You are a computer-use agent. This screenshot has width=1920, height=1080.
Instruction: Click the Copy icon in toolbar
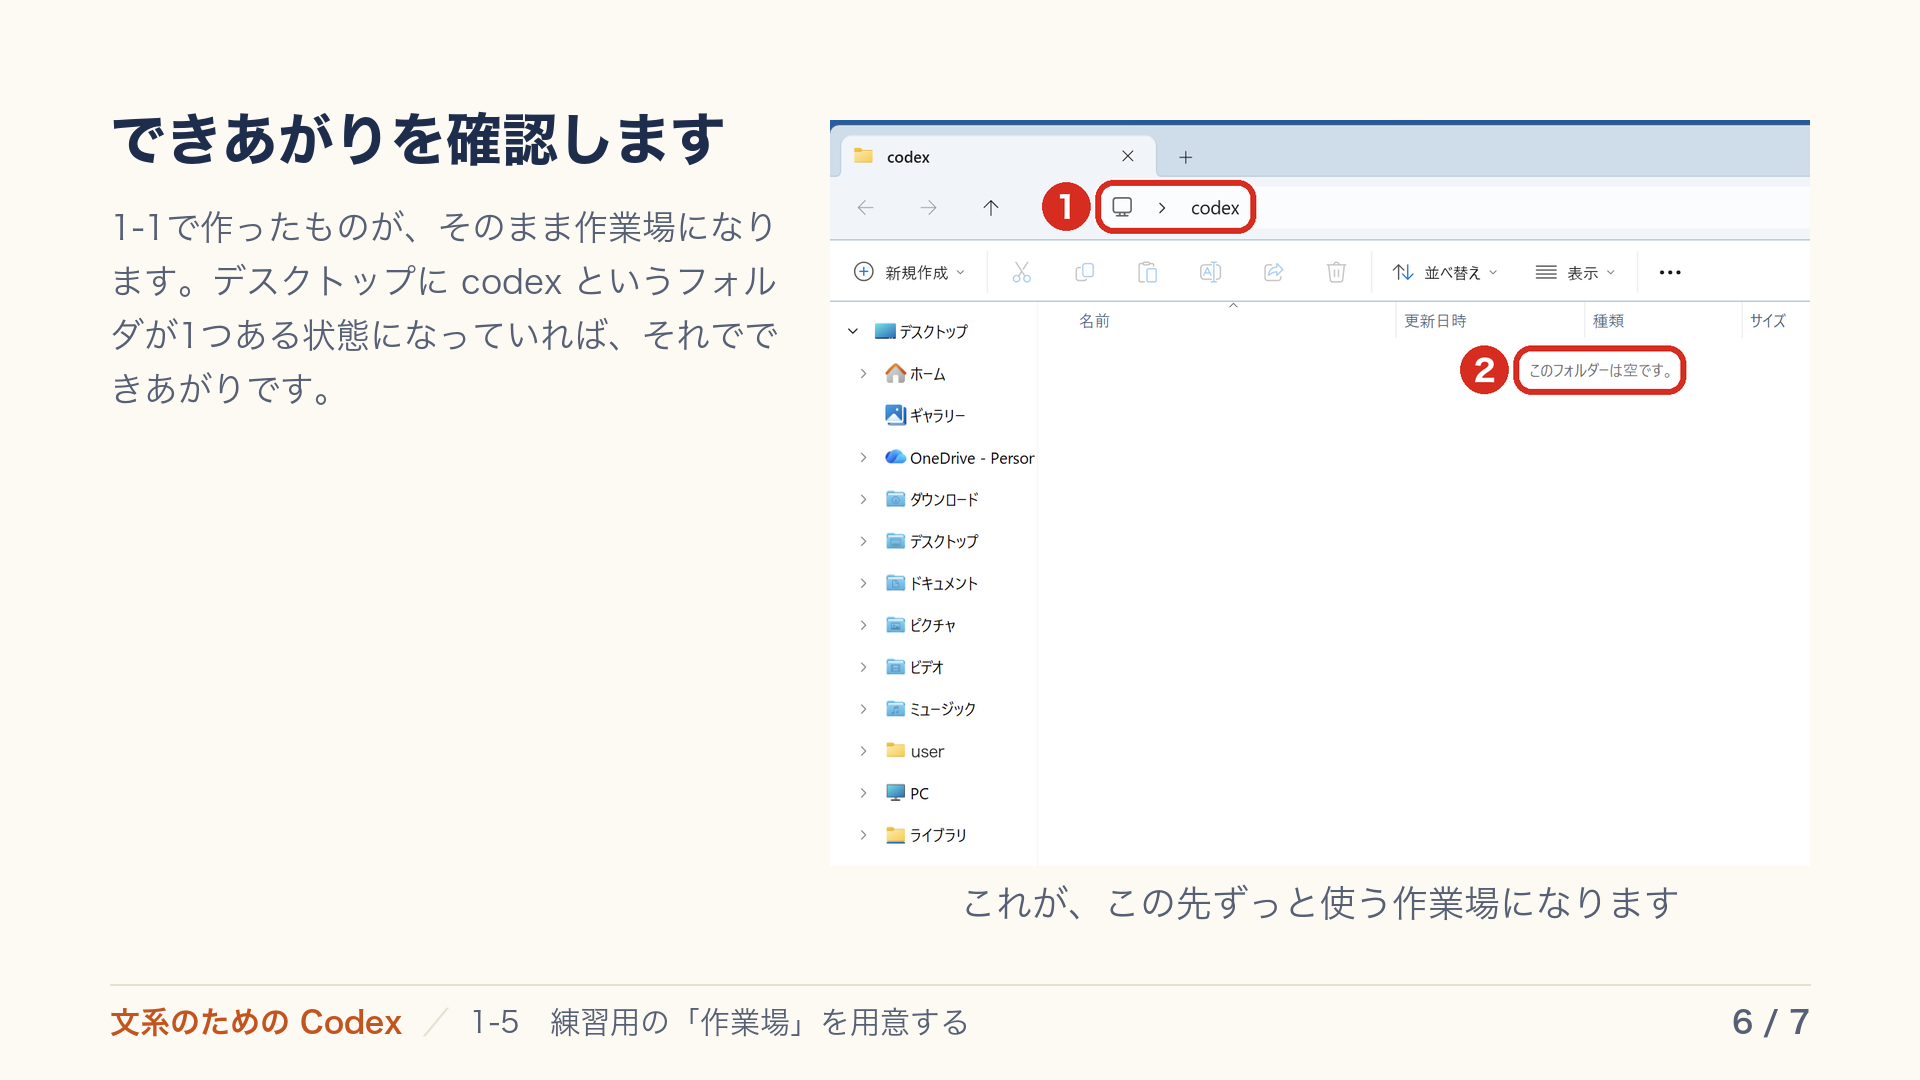[x=1084, y=272]
